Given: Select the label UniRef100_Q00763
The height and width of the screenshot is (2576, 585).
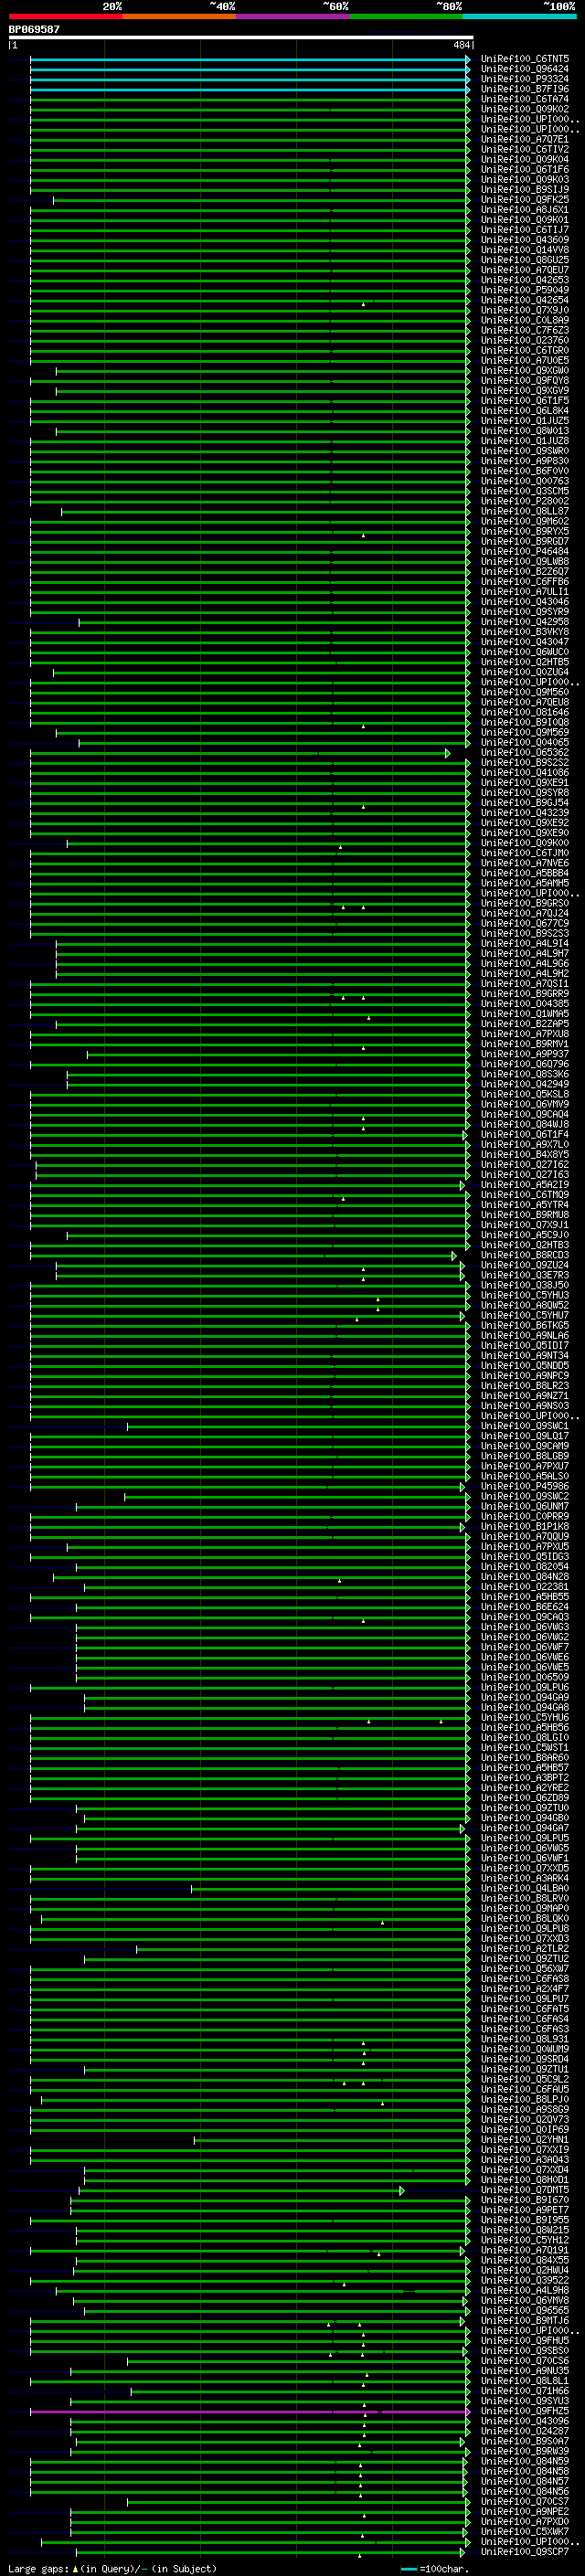Looking at the screenshot, I should tap(525, 481).
